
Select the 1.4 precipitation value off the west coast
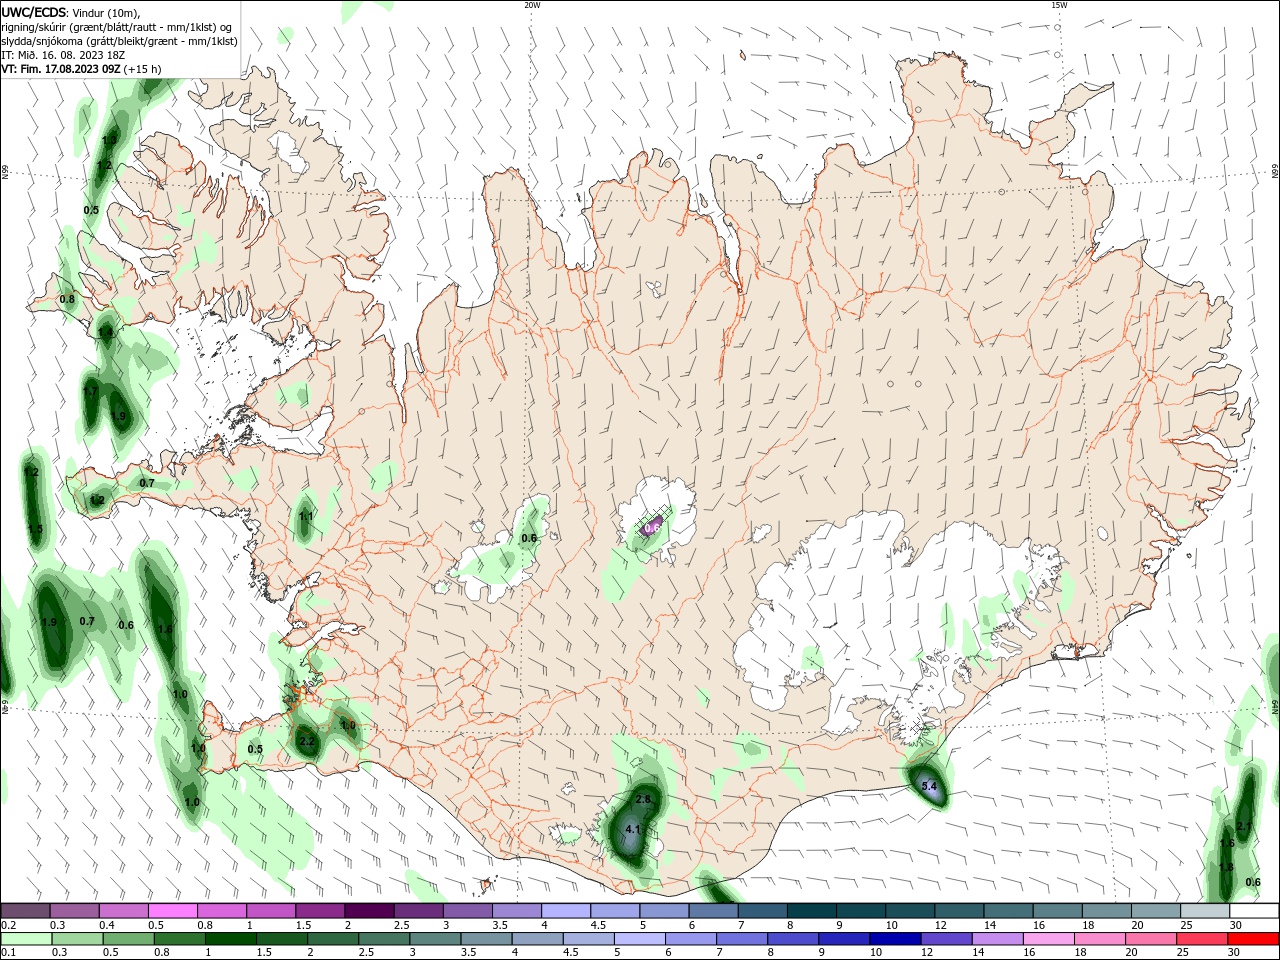pyautogui.click(x=105, y=332)
